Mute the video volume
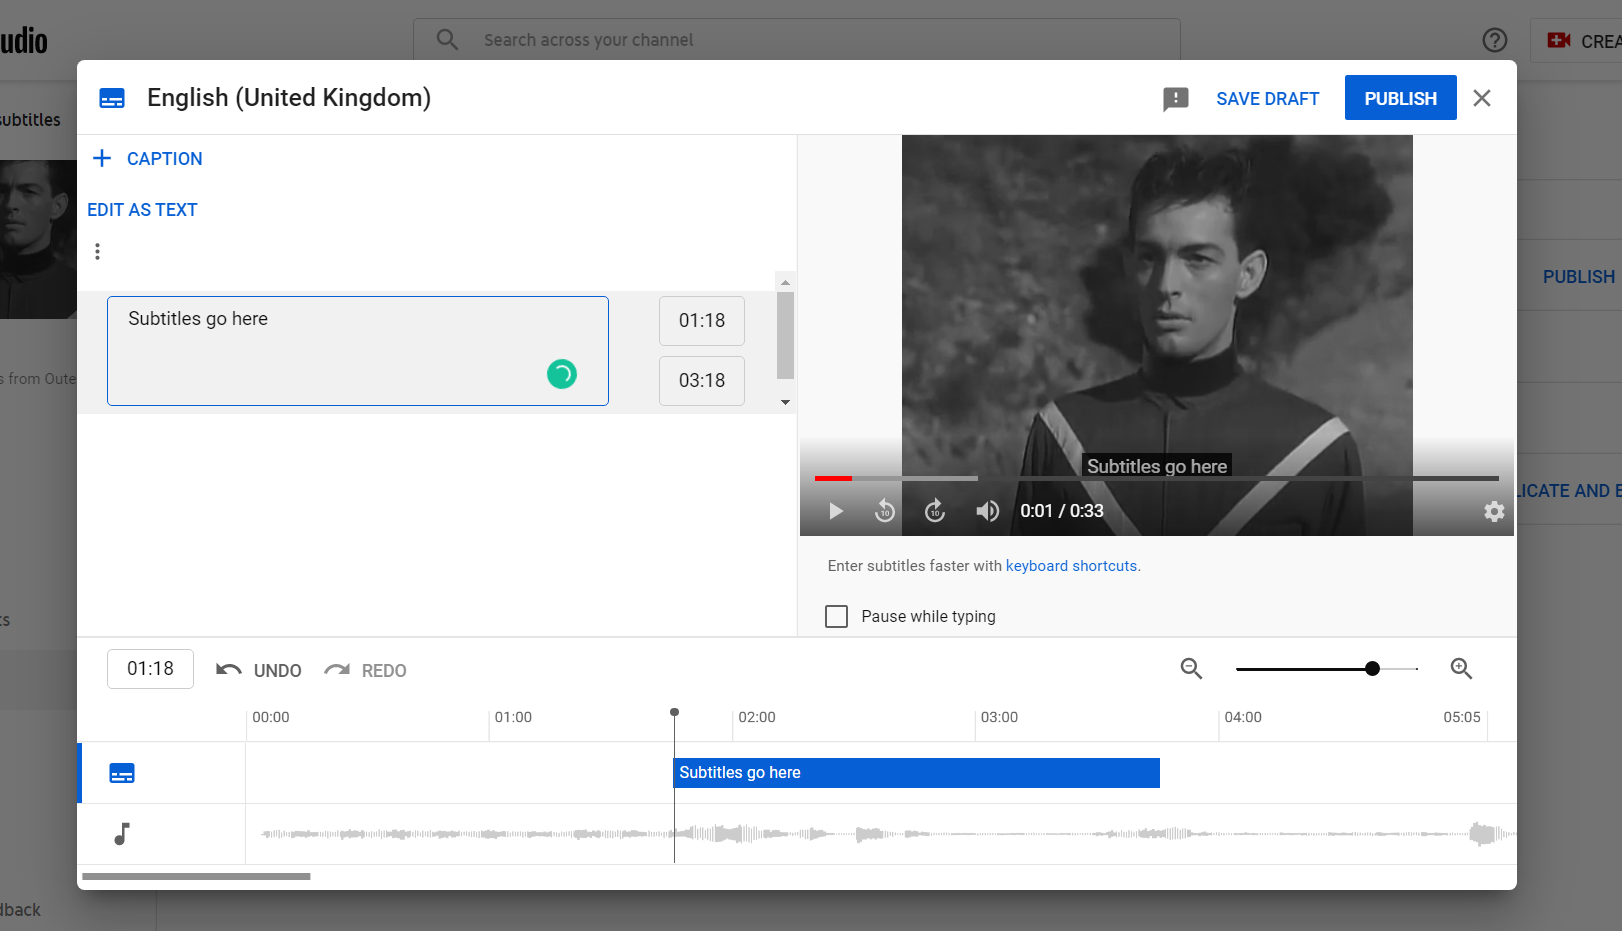Screen dimensions: 1622x931 tap(987, 510)
